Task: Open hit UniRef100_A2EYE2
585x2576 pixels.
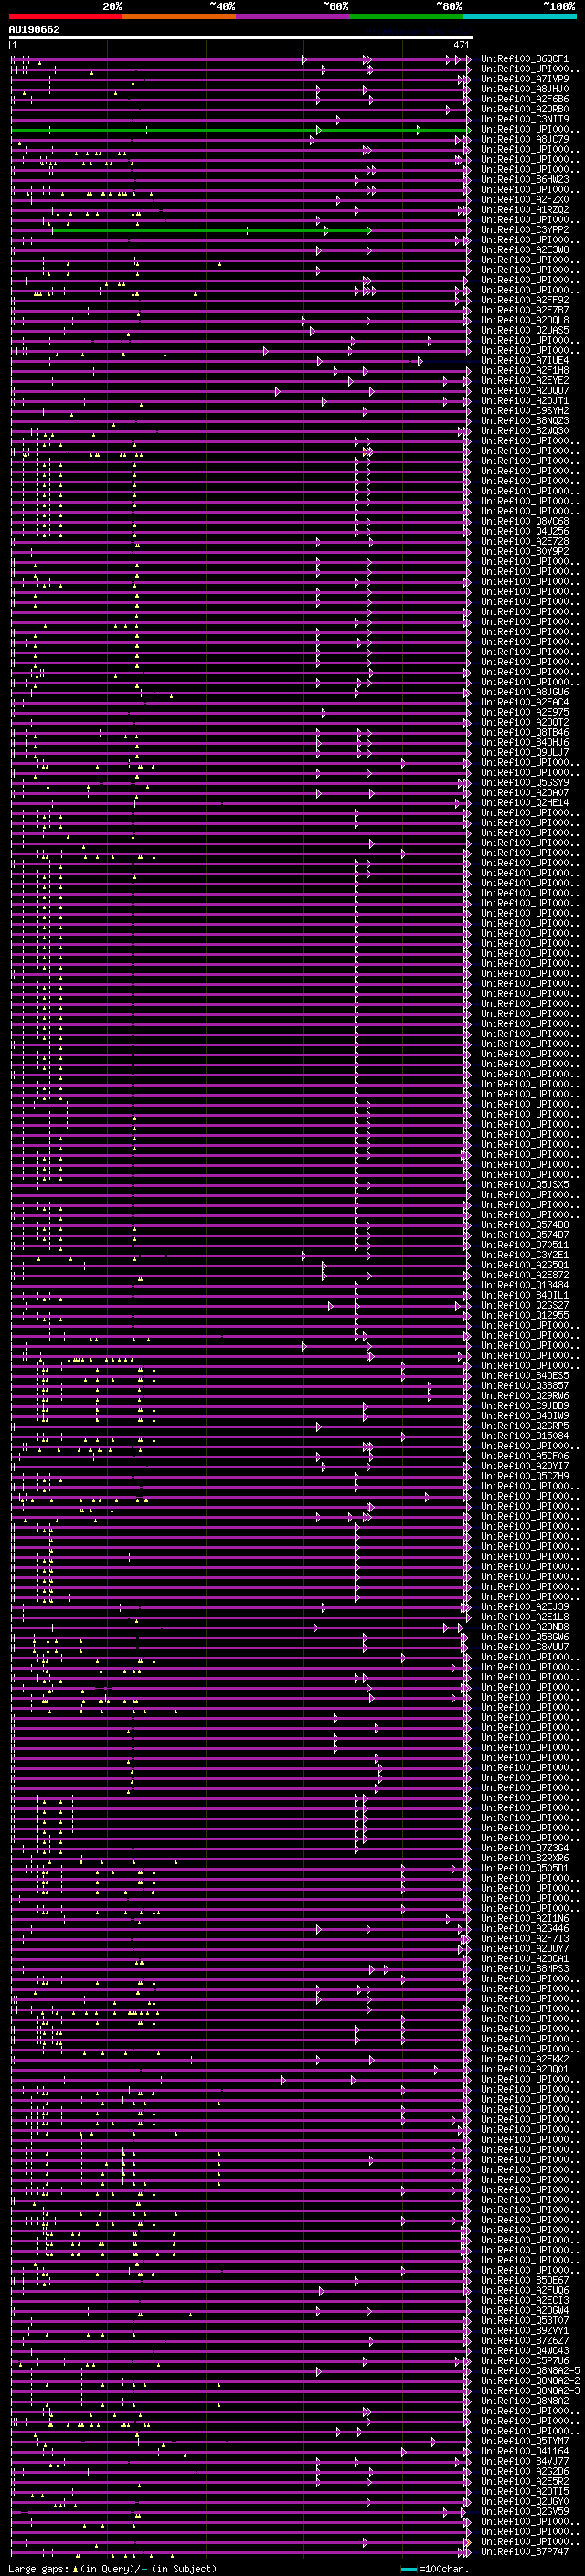Action: pyautogui.click(x=525, y=380)
